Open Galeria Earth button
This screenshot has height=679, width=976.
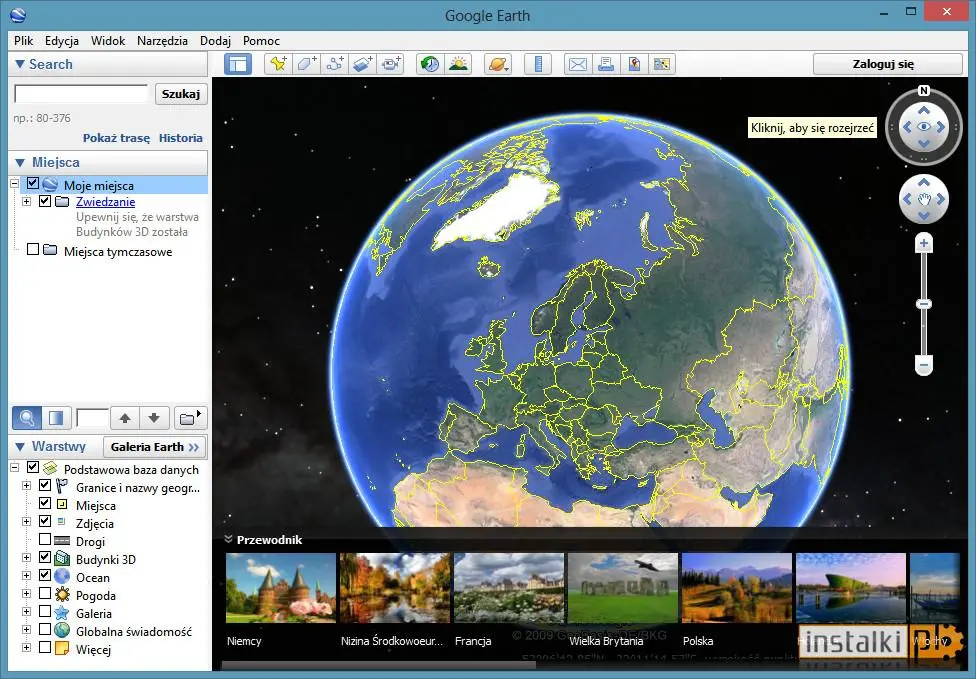click(x=154, y=447)
